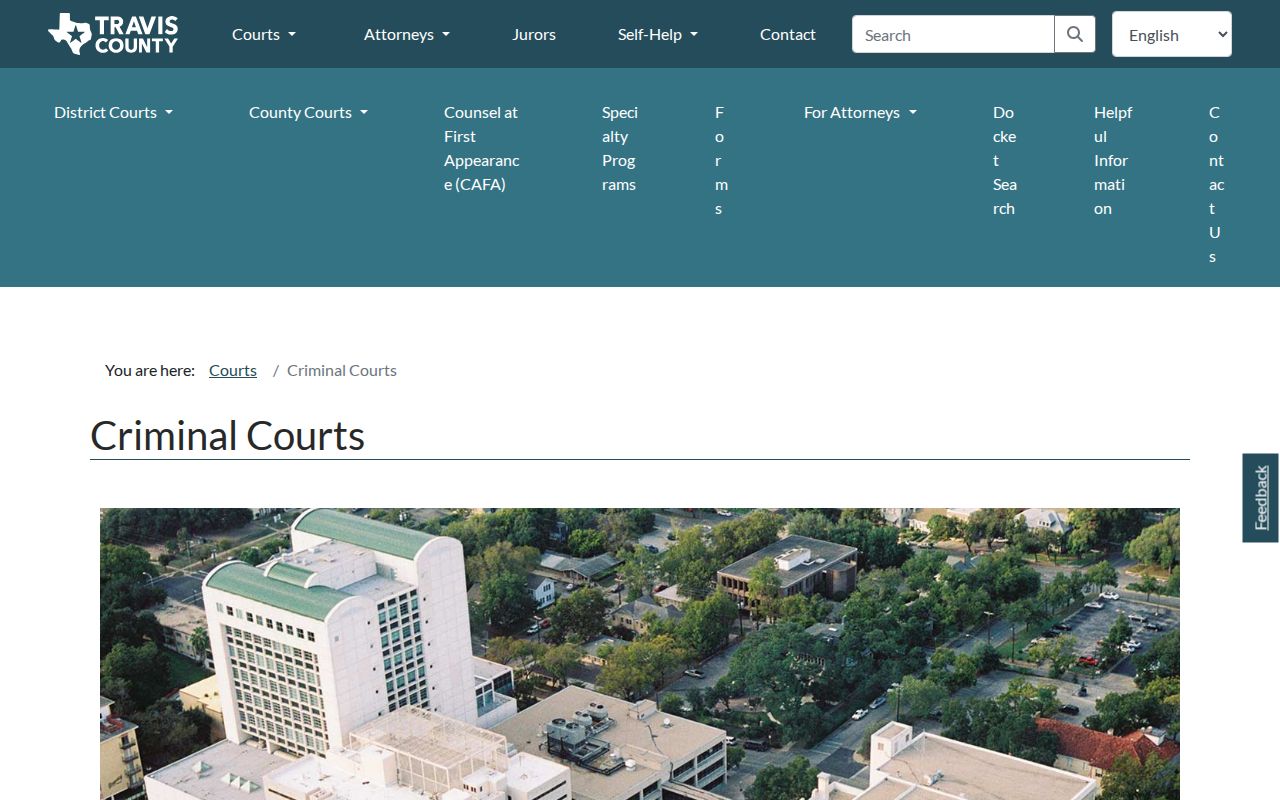Open the Specialty Programs page

(620, 148)
